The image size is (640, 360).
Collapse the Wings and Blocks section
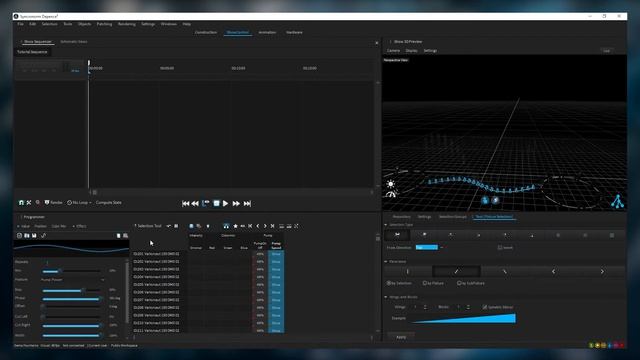386,297
